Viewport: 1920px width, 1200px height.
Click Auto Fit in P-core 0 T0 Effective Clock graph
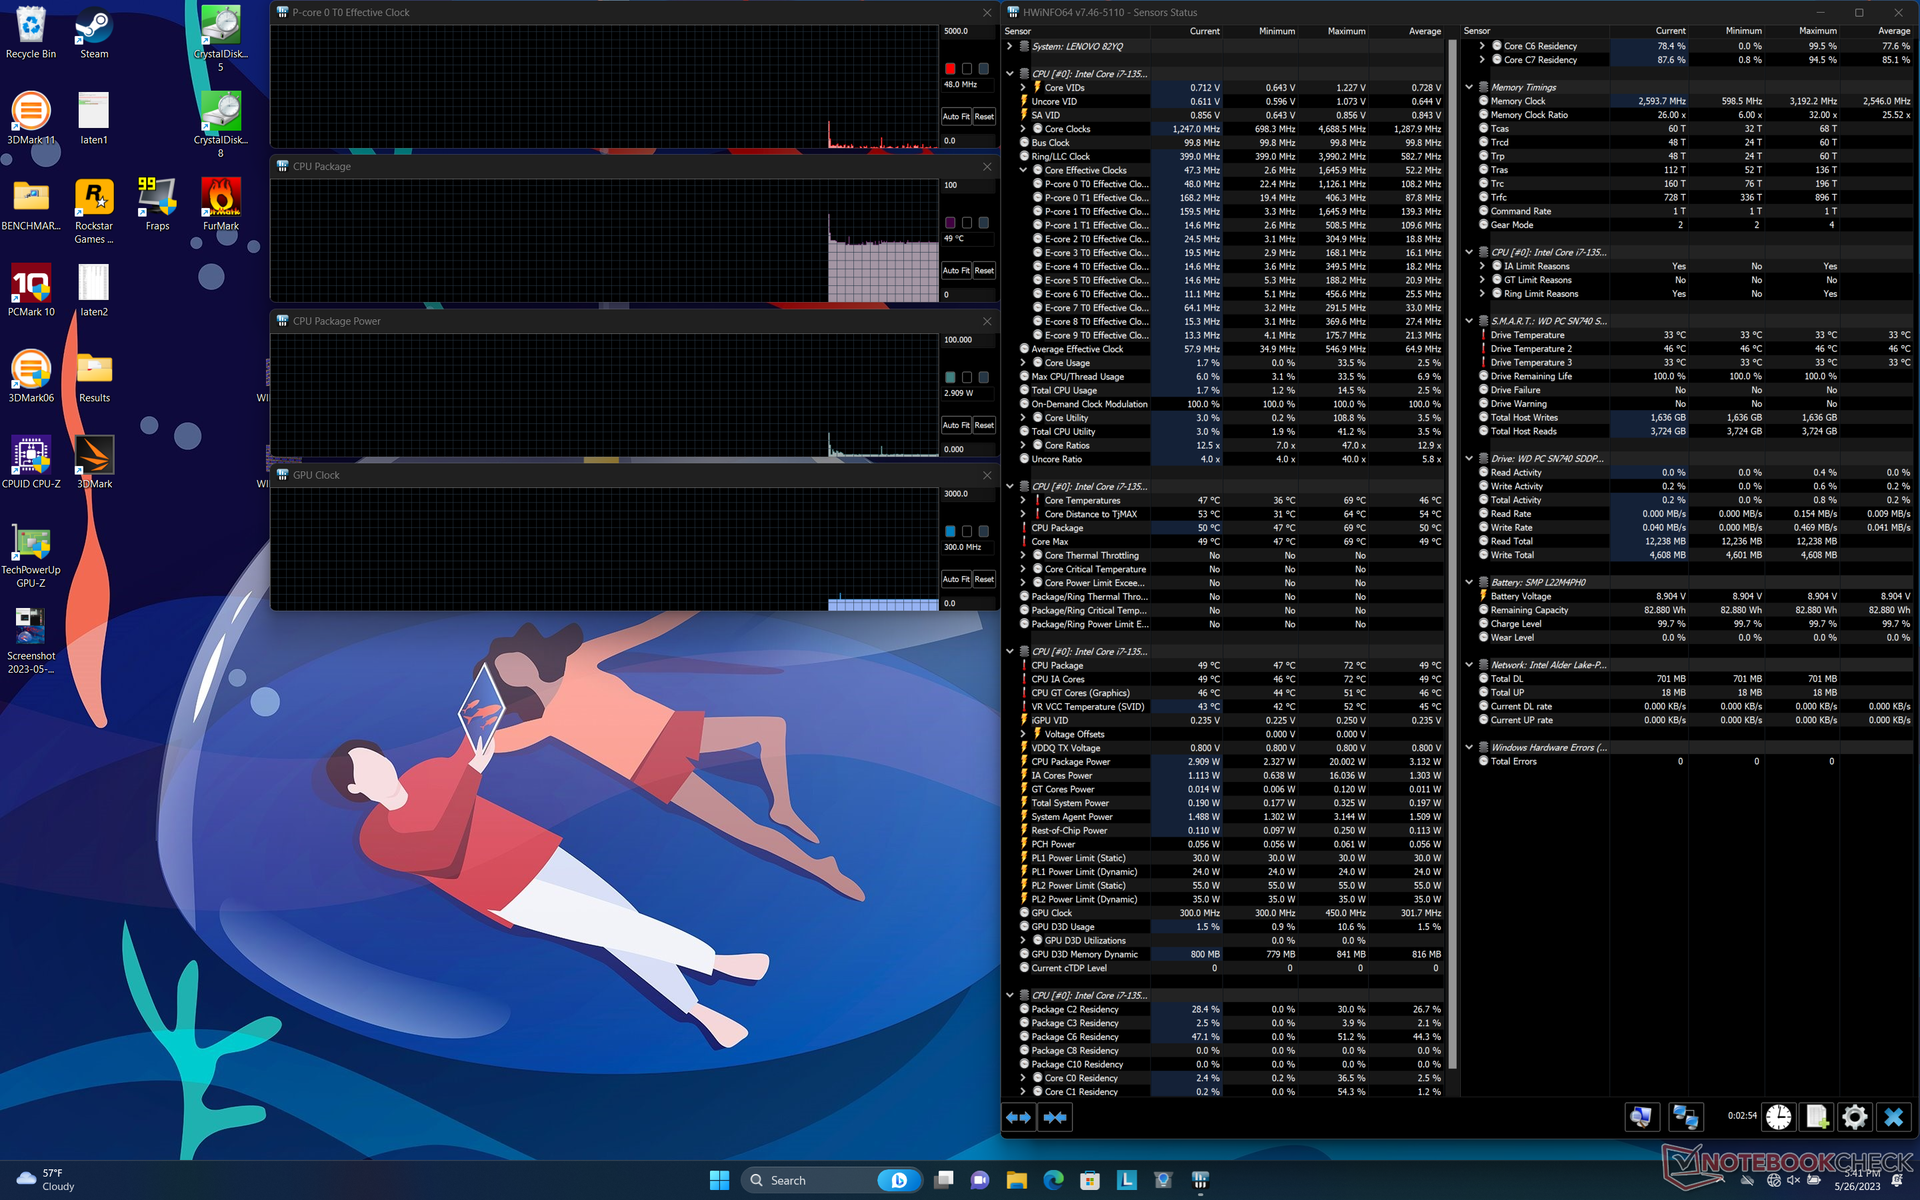(956, 117)
